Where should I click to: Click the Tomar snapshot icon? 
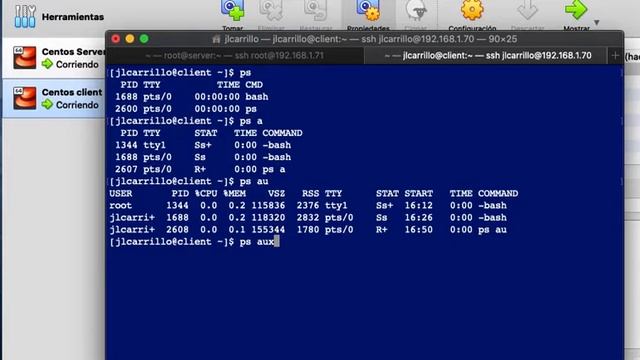[x=233, y=11]
